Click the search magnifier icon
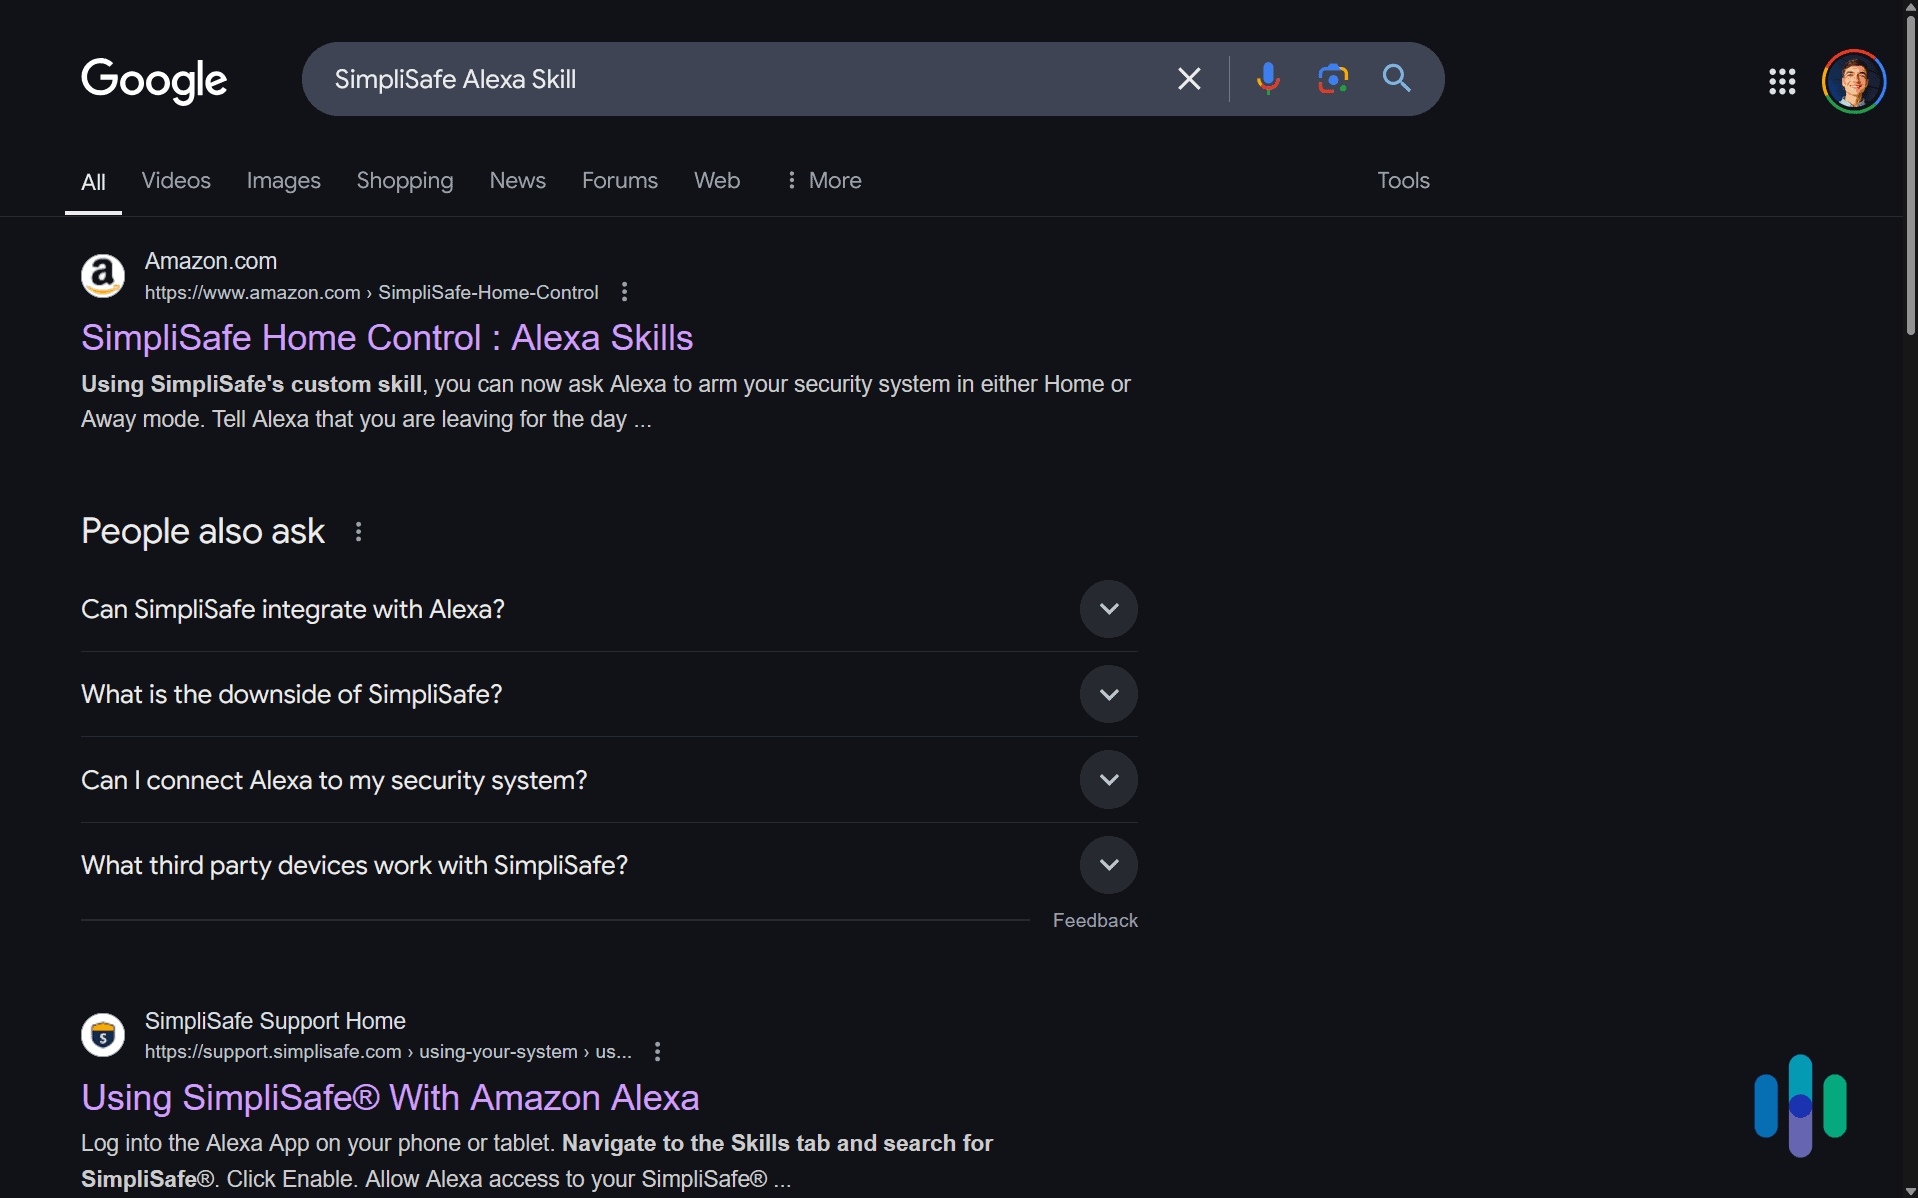 [1396, 78]
